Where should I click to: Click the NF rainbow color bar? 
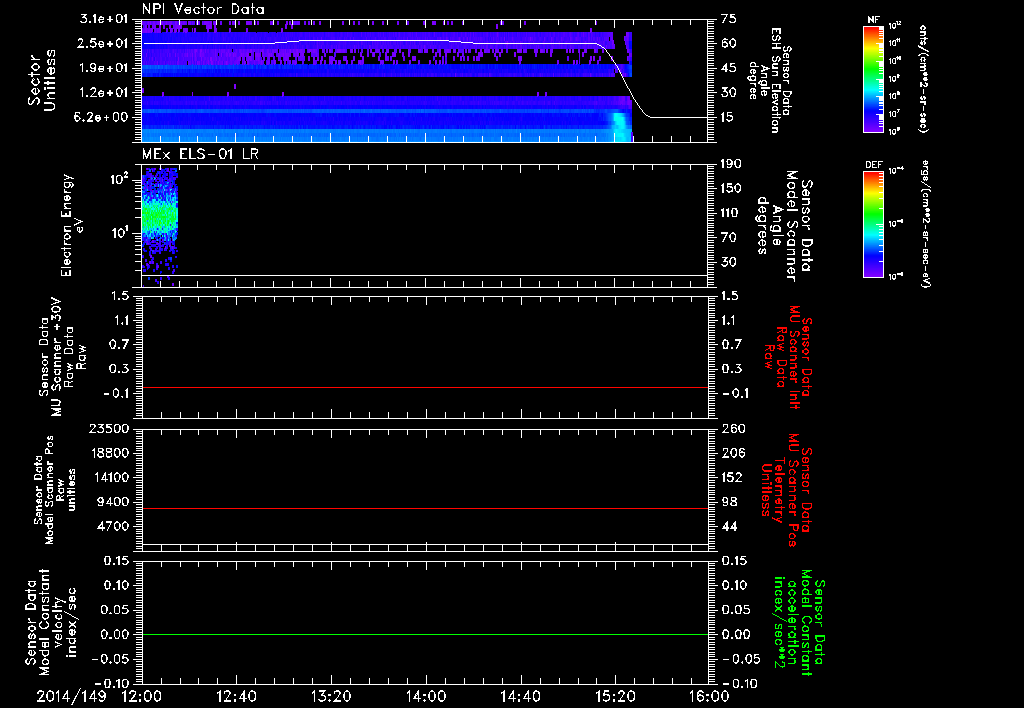coord(874,78)
